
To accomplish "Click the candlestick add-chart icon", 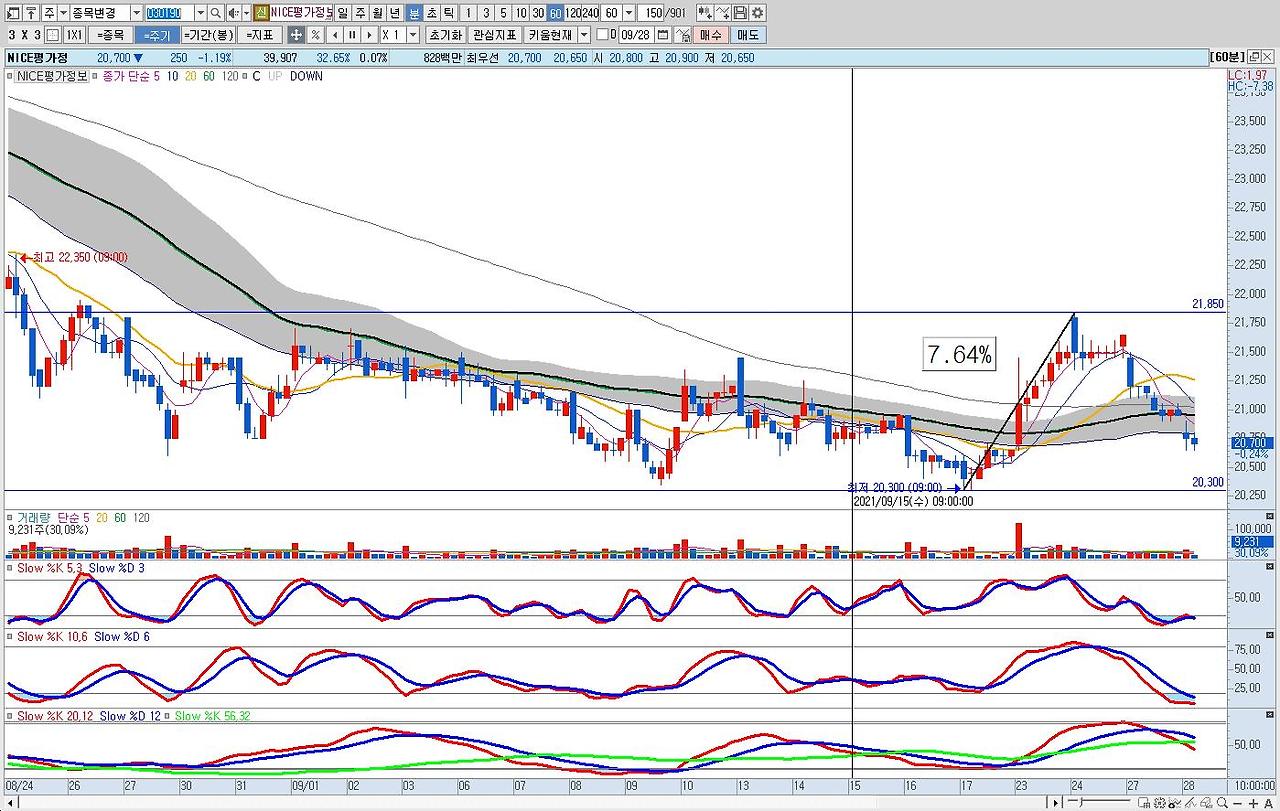I will (x=704, y=13).
